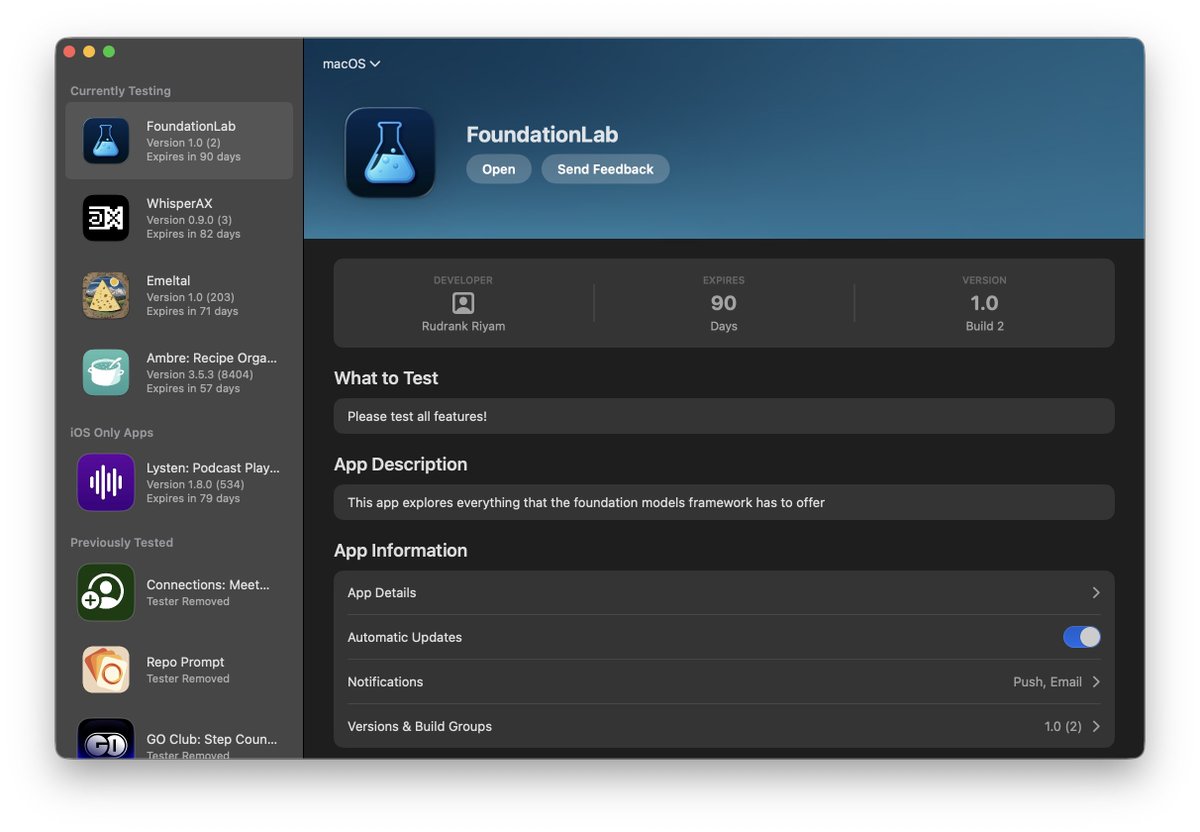1200x832 pixels.
Task: Open App Details row
Action: click(724, 593)
